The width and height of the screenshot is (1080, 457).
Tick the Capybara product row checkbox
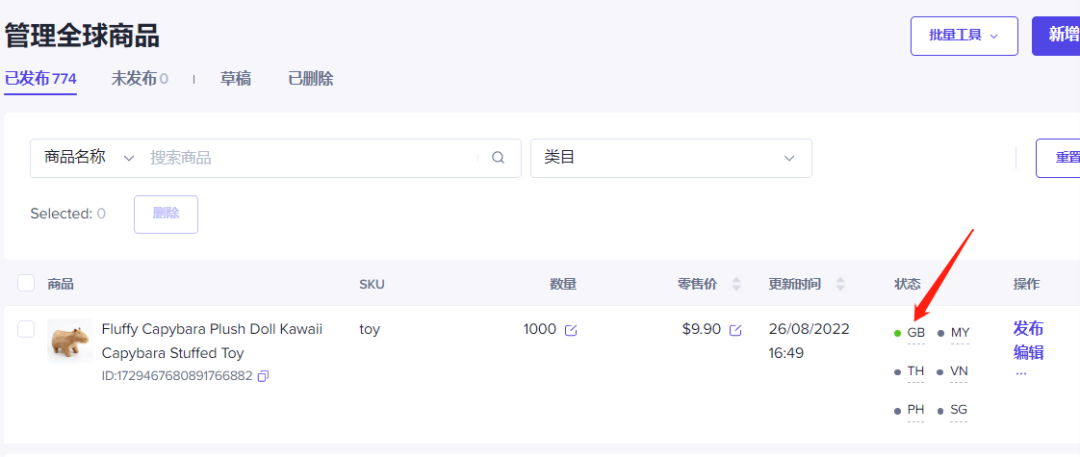coord(26,329)
